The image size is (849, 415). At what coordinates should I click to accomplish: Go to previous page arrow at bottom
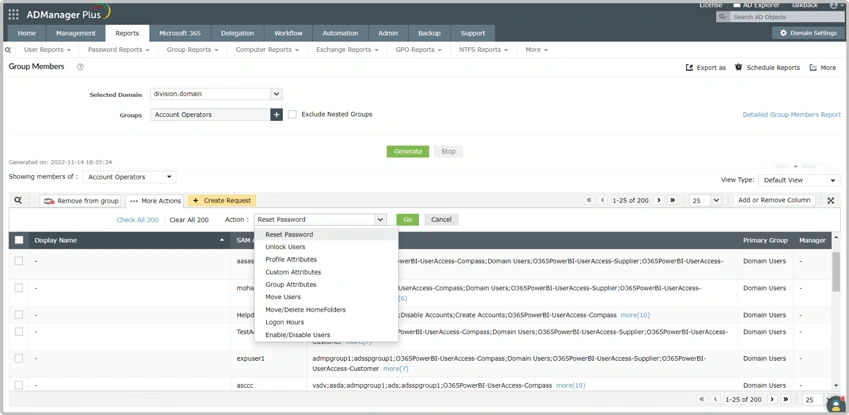point(715,399)
